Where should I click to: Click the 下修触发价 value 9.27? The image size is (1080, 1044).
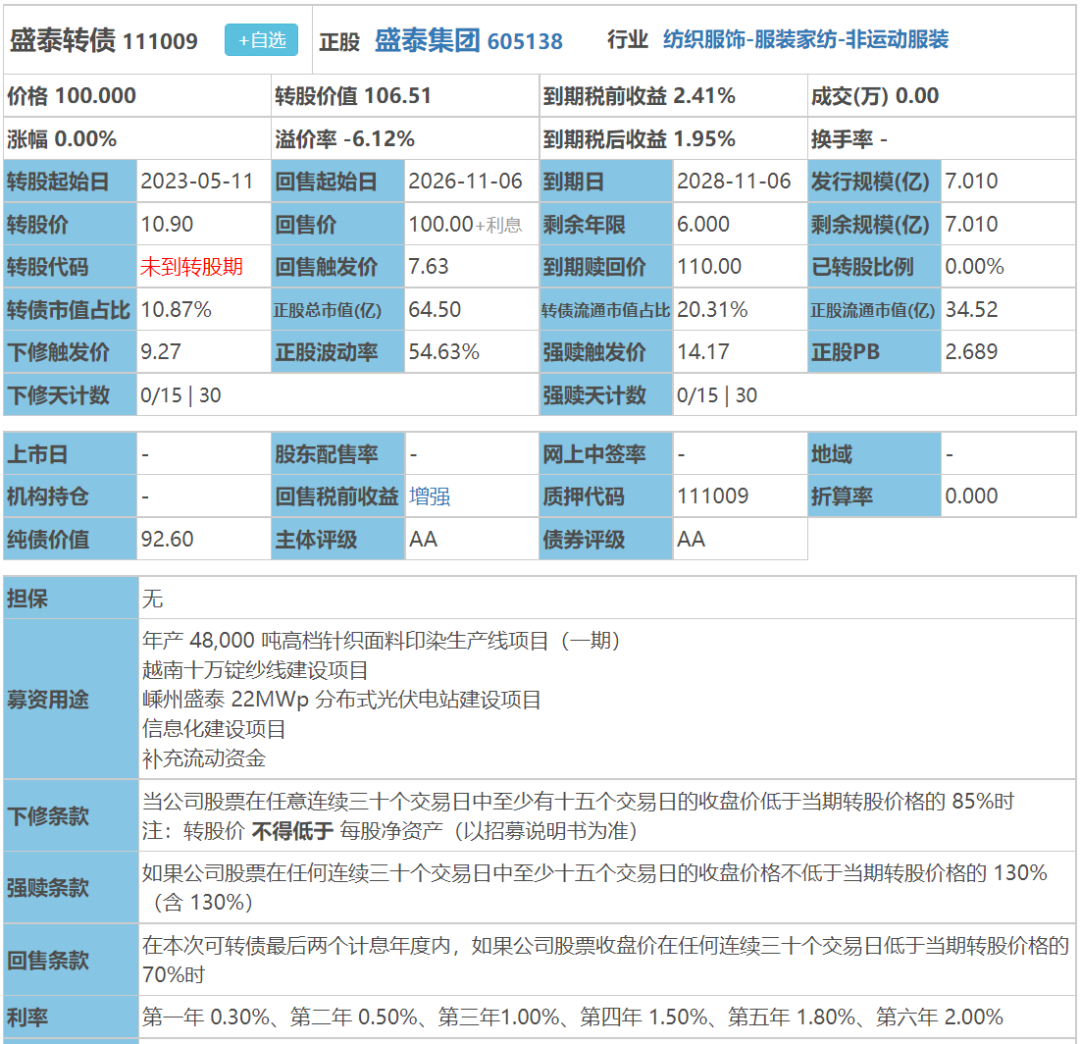(160, 352)
